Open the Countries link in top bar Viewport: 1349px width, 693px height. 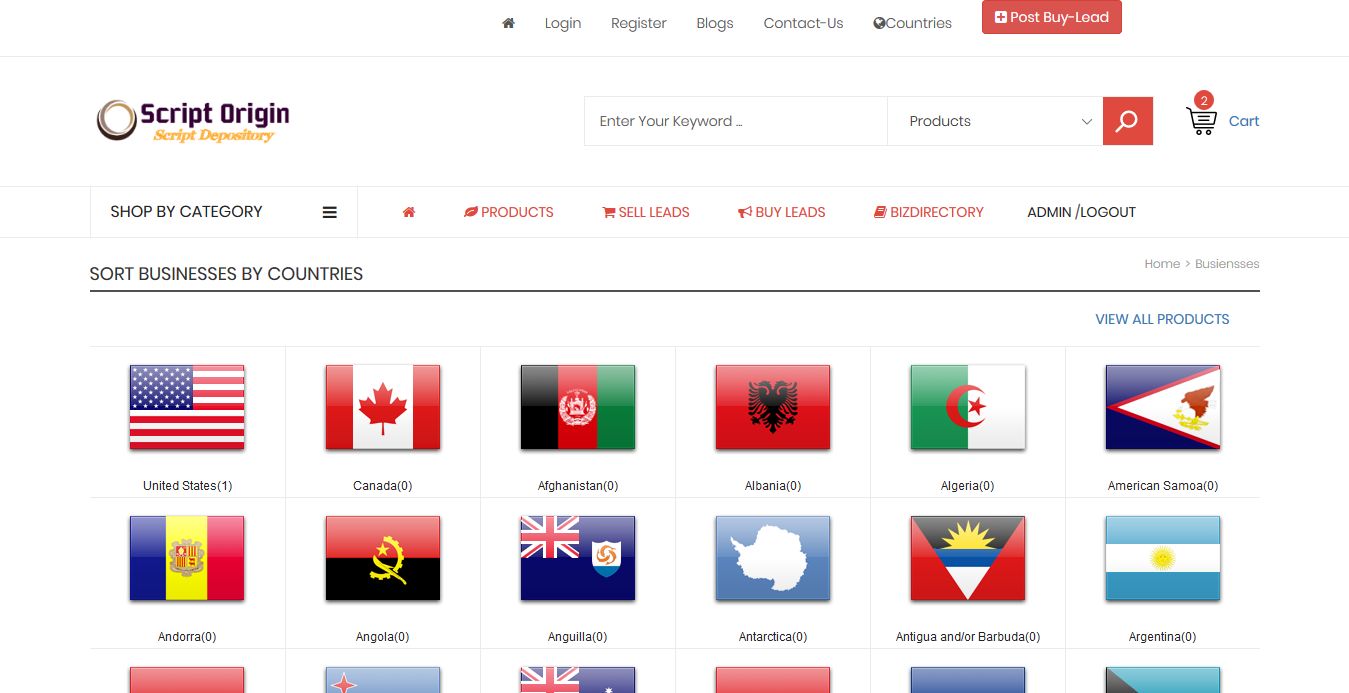point(913,23)
